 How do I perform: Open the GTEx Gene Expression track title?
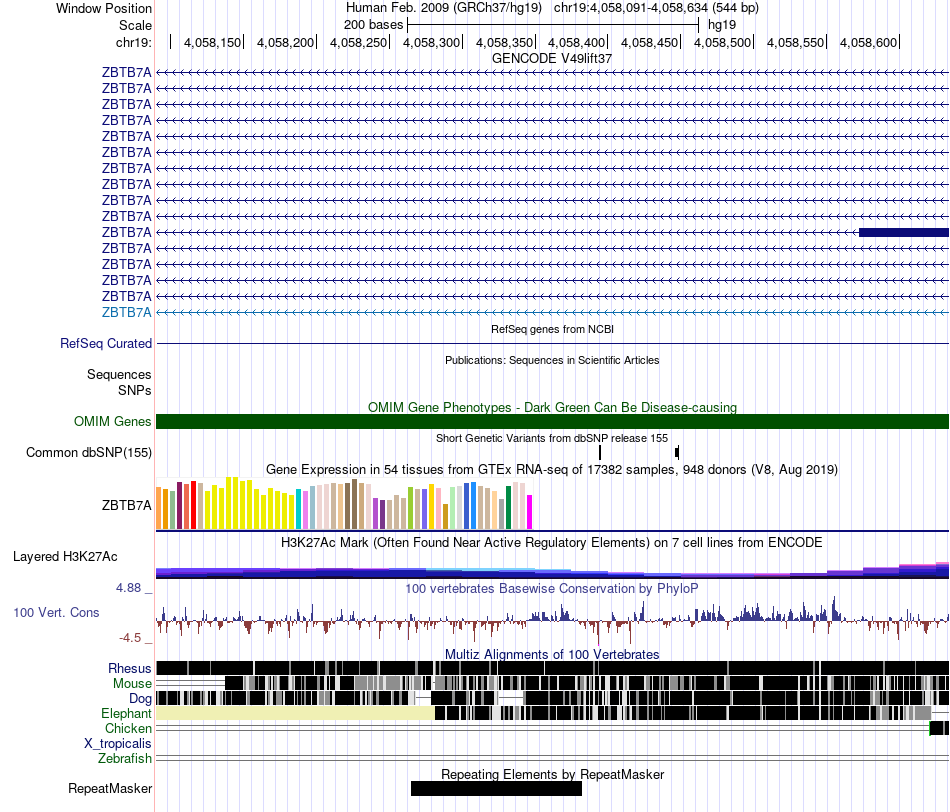pos(552,470)
